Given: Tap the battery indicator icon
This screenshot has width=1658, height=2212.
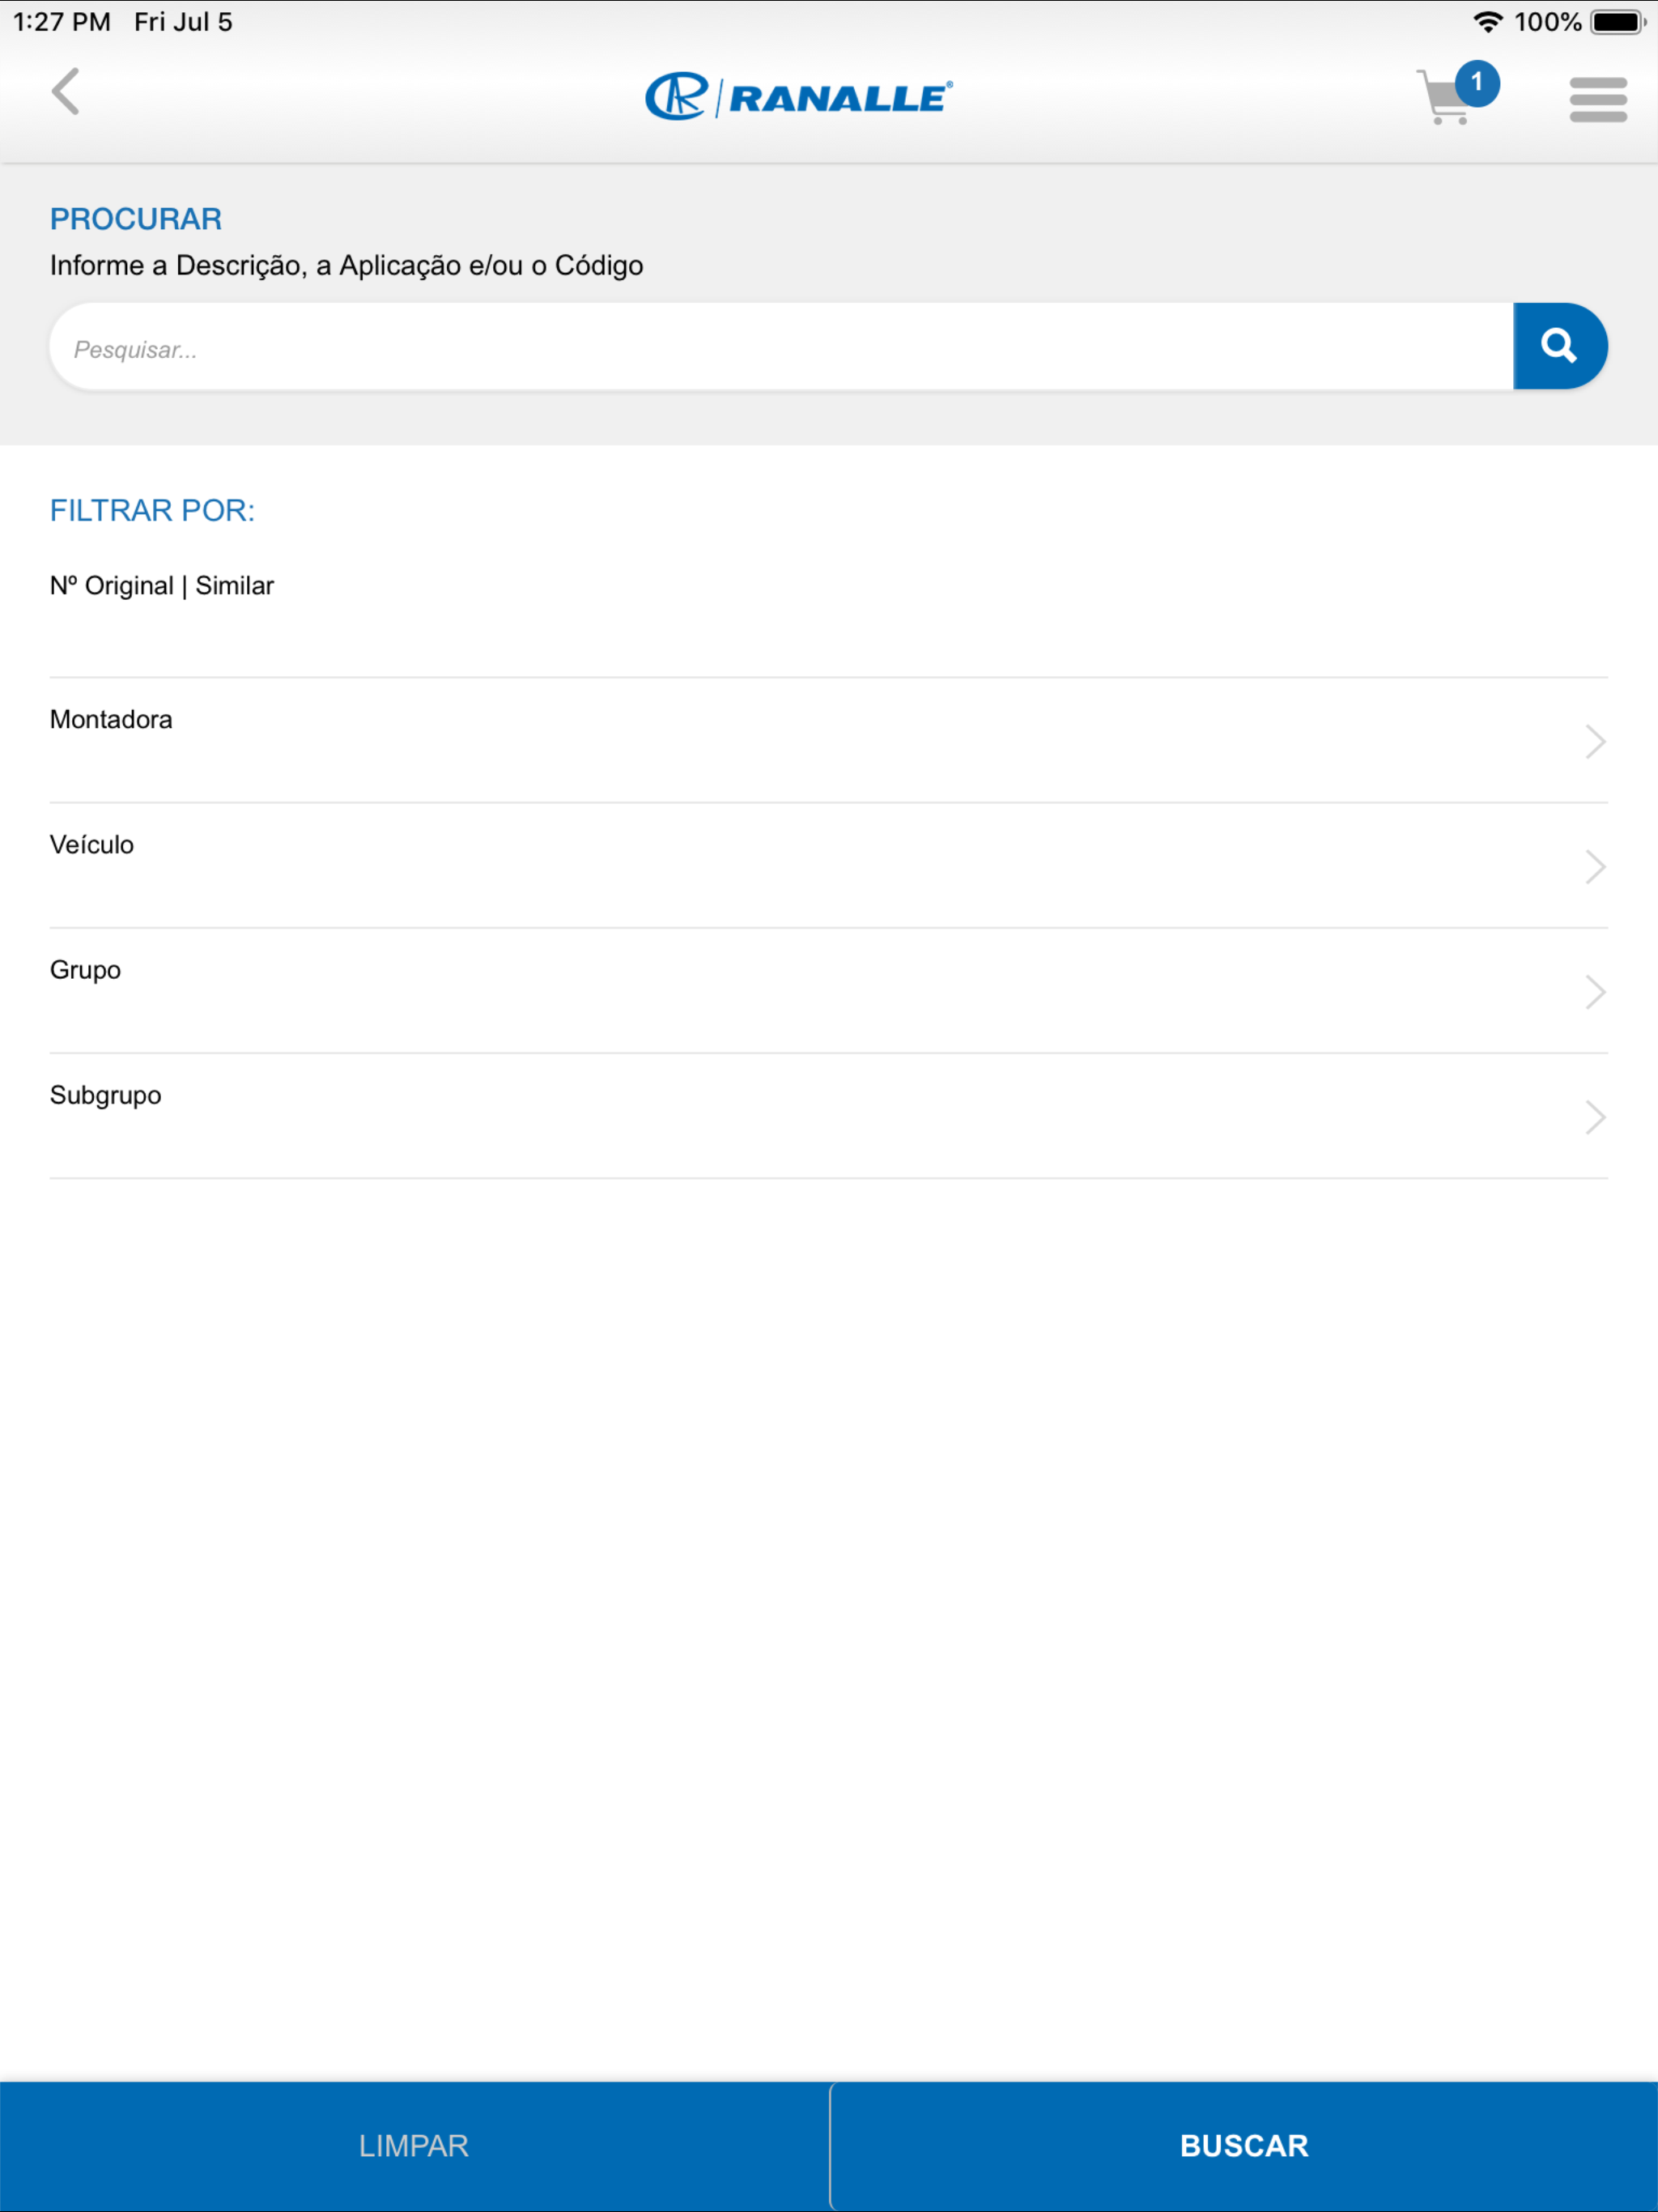Looking at the screenshot, I should (1618, 22).
